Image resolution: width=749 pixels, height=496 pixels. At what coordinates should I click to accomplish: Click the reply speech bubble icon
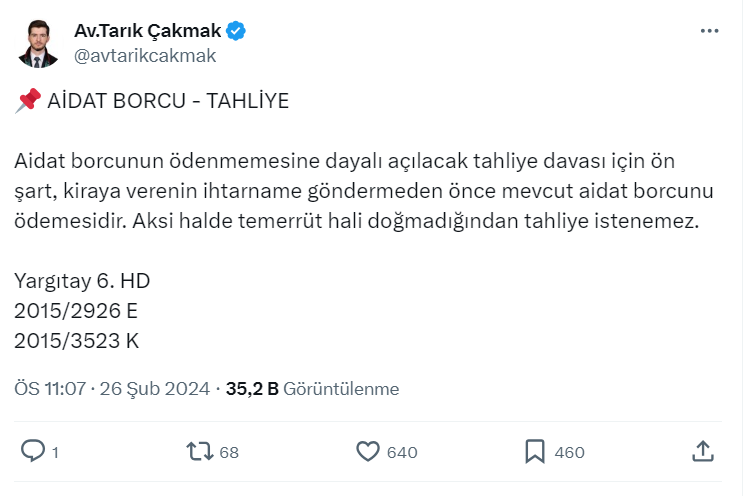(33, 451)
